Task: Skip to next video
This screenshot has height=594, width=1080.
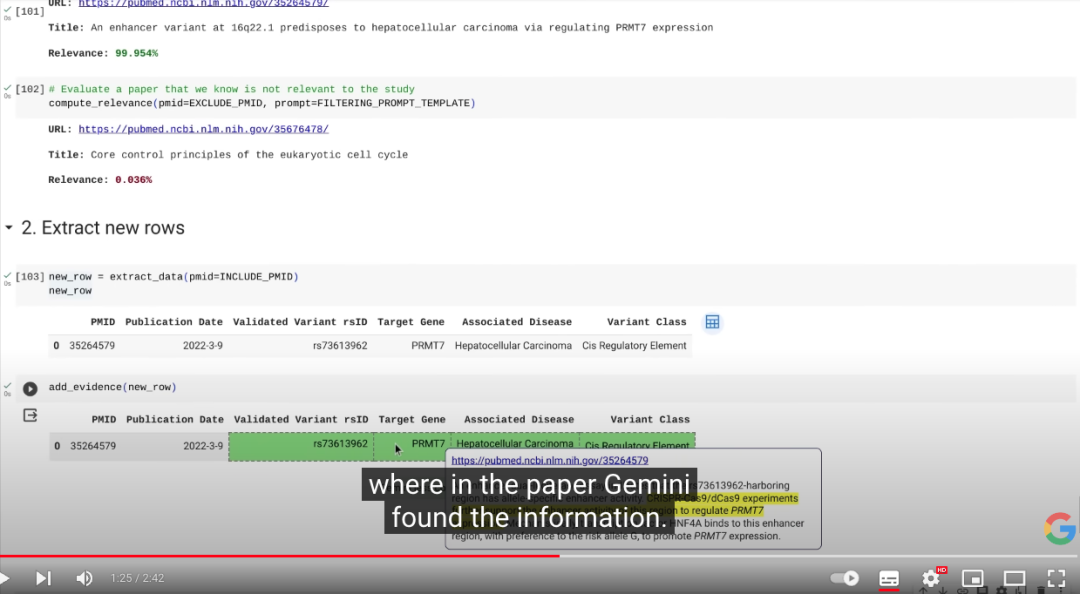Action: click(43, 578)
